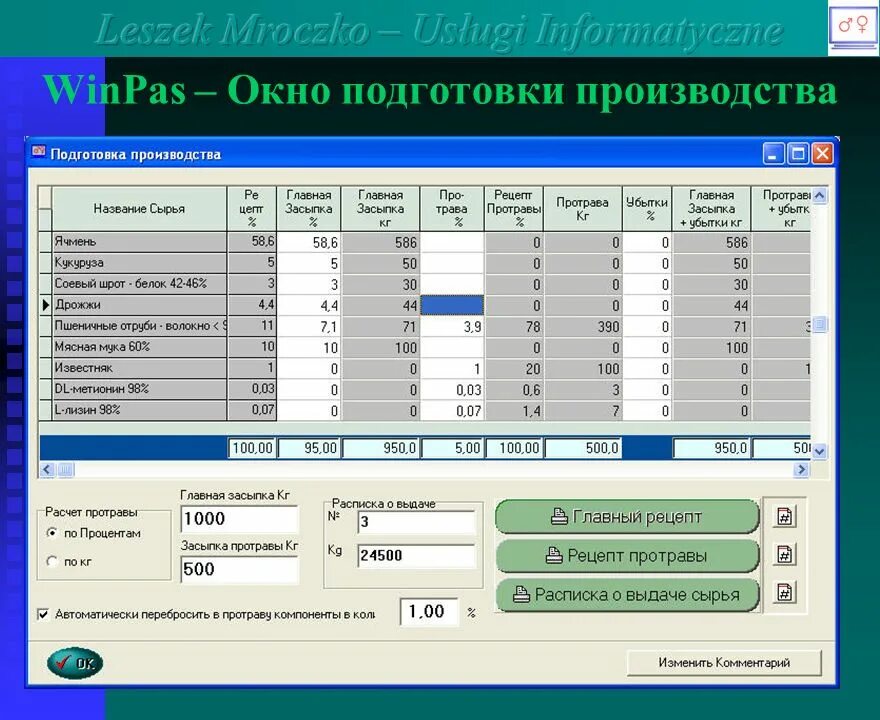Click the highlighted Протрава % cell in Дрожжи row
The image size is (880, 720).
pyautogui.click(x=452, y=305)
